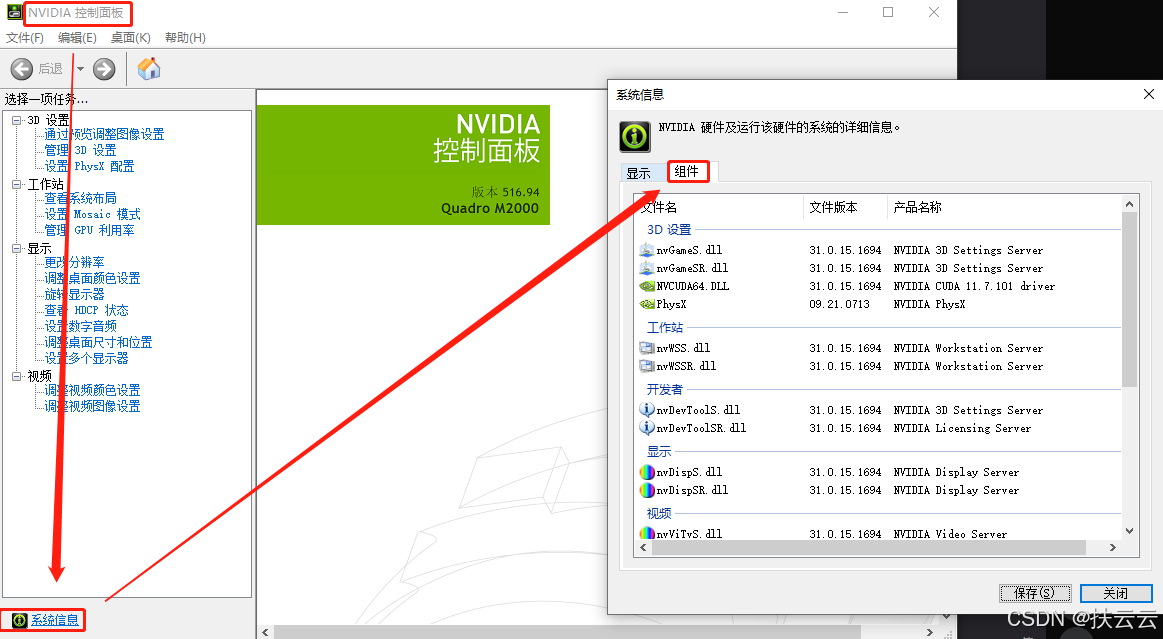This screenshot has height=639, width=1163.
Task: Collapse the 3D 设置 tree node
Action: click(x=17, y=120)
